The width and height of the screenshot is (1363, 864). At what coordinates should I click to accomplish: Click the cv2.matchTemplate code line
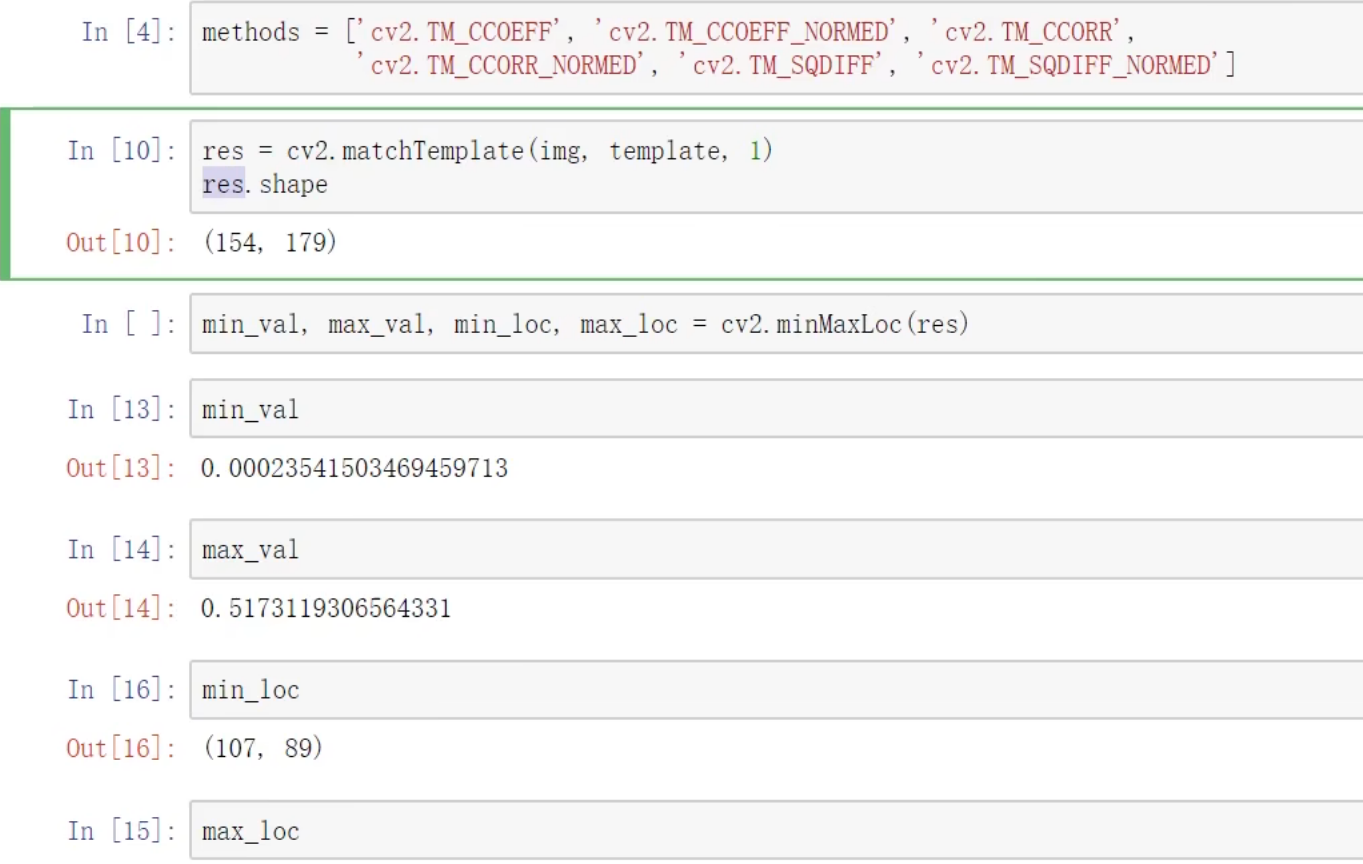tap(487, 151)
